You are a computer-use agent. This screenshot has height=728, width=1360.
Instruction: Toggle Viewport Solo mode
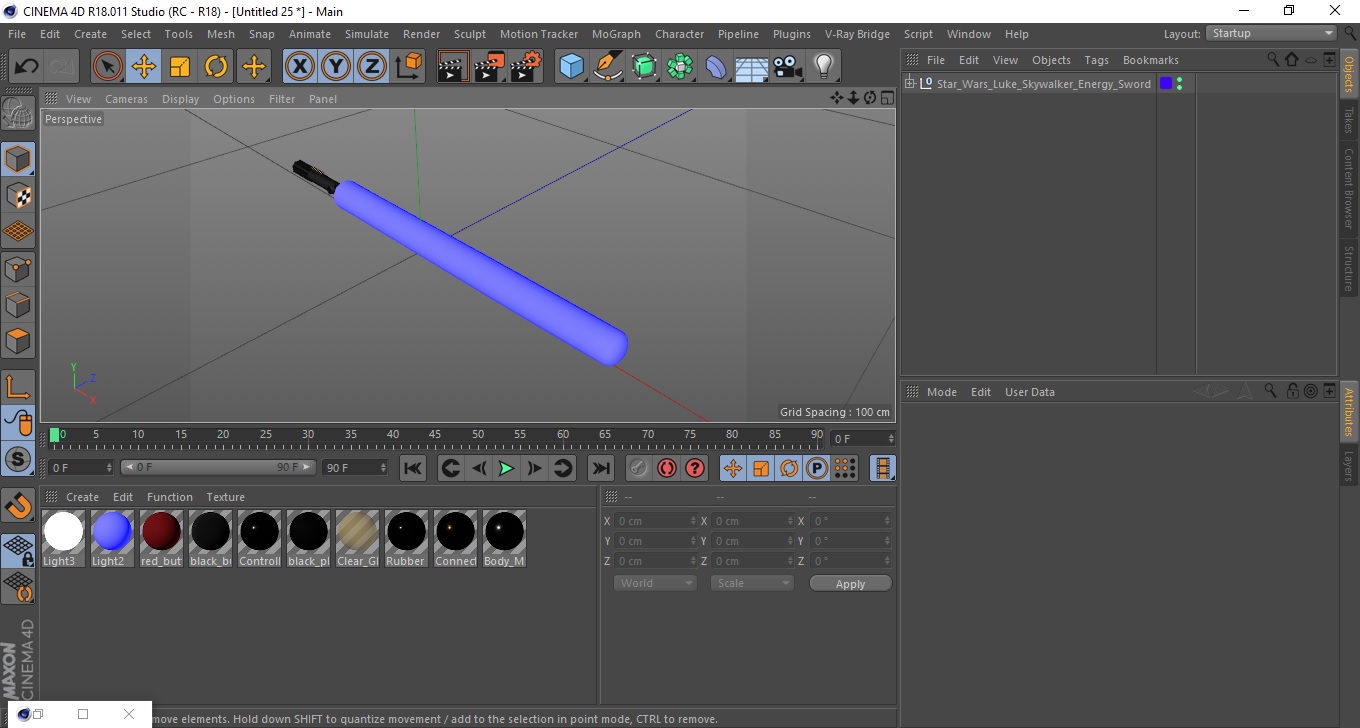pos(18,459)
